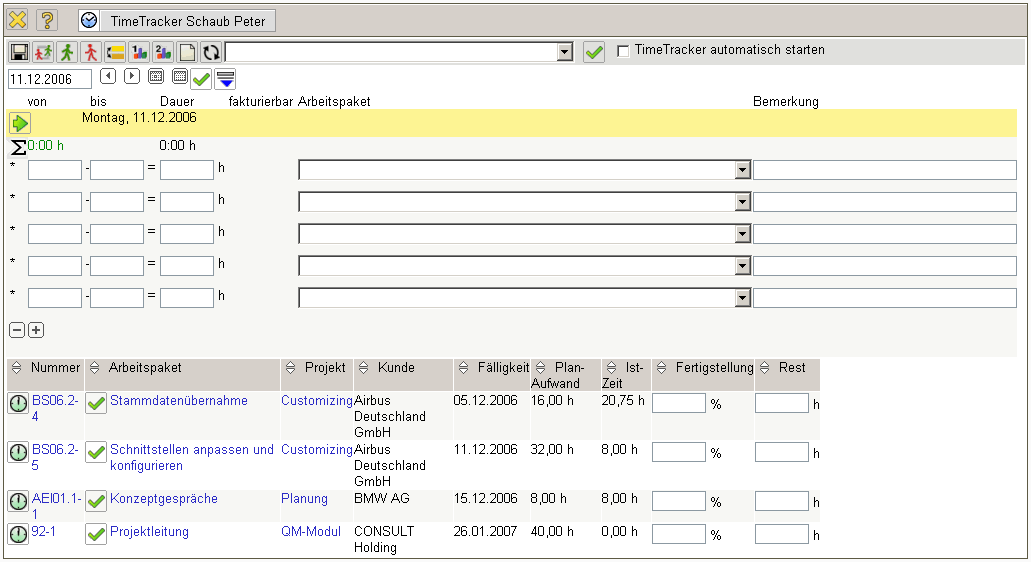Click clock icon beside Konzeptgespräche row
This screenshot has width=1031, height=562.
click(18, 501)
